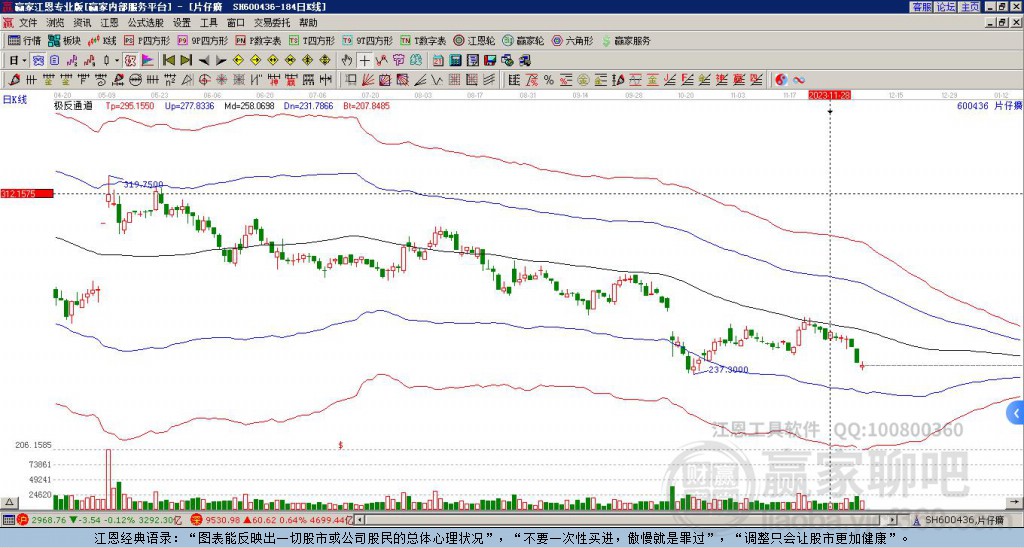Open the 主页 link
The width and height of the screenshot is (1024, 548).
point(969,7)
